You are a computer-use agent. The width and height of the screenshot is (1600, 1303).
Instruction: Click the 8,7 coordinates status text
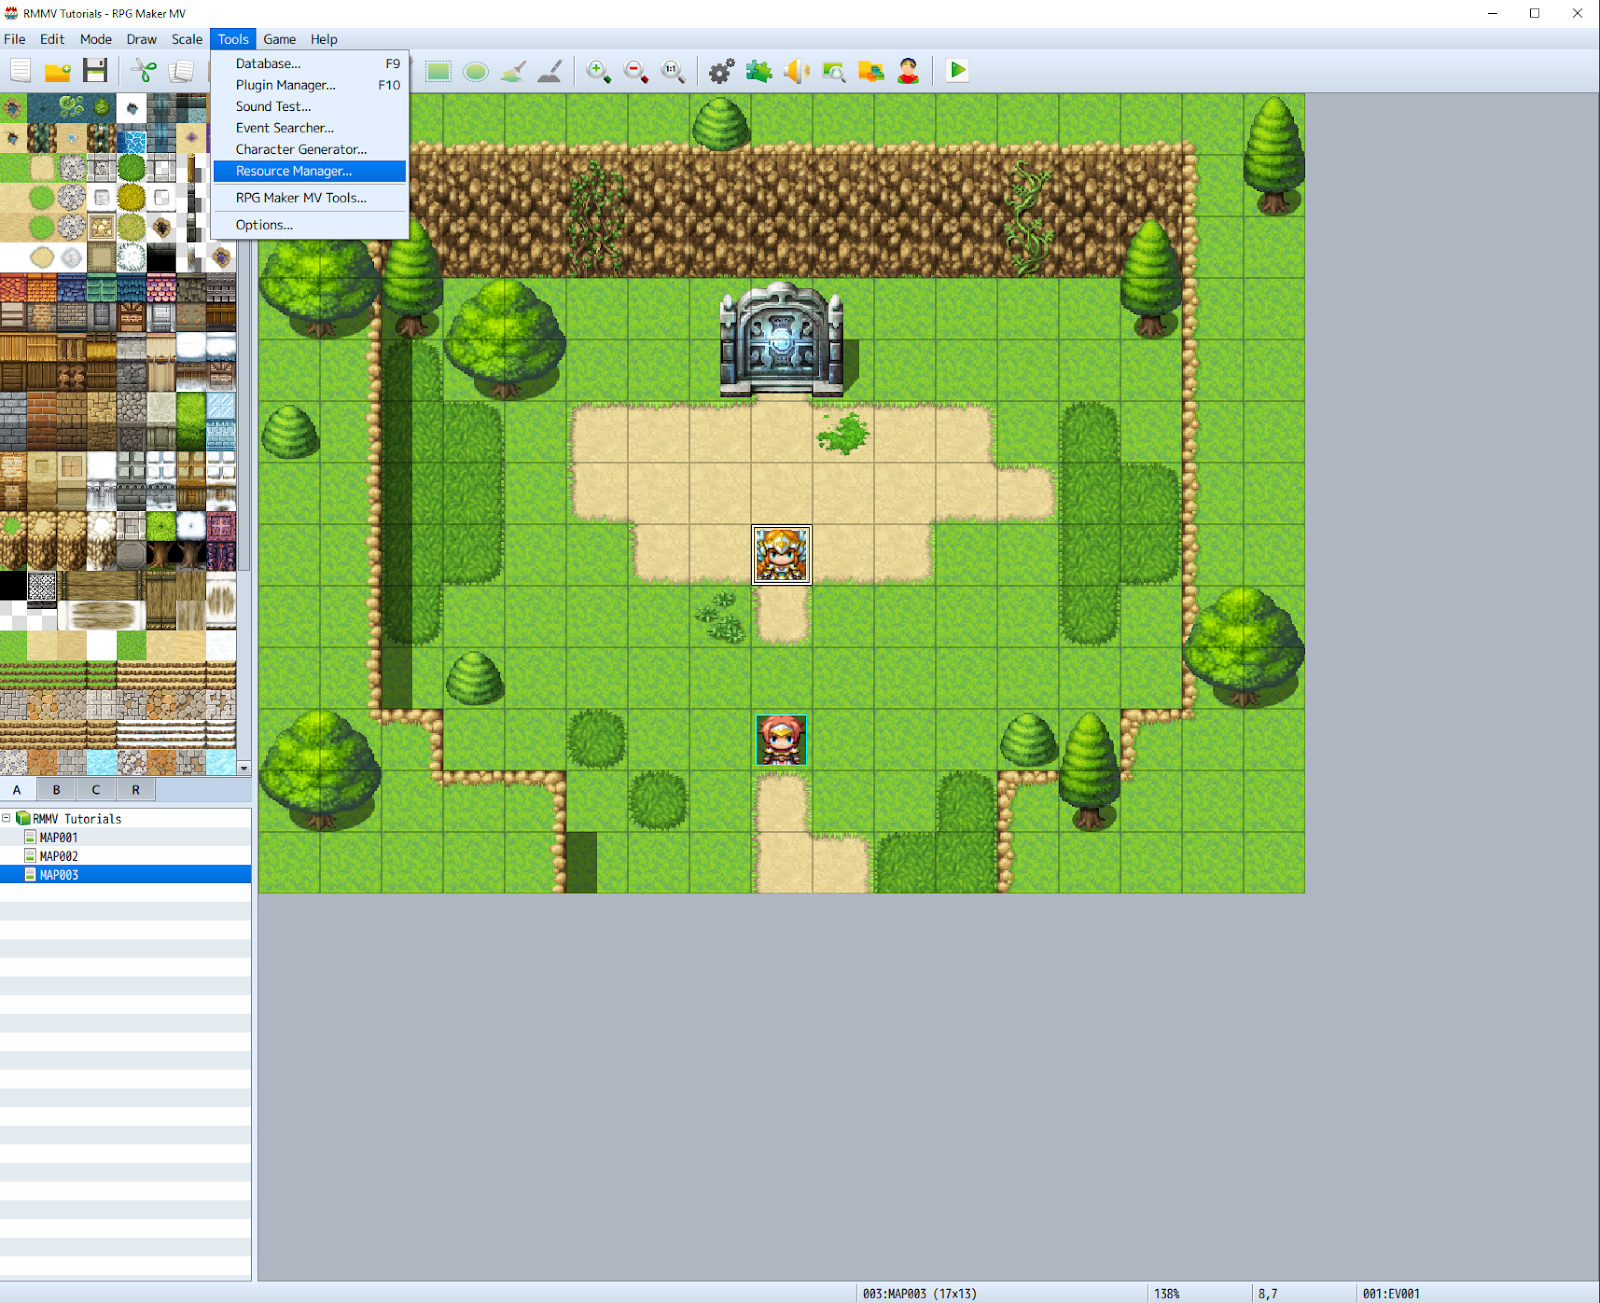point(1268,1293)
